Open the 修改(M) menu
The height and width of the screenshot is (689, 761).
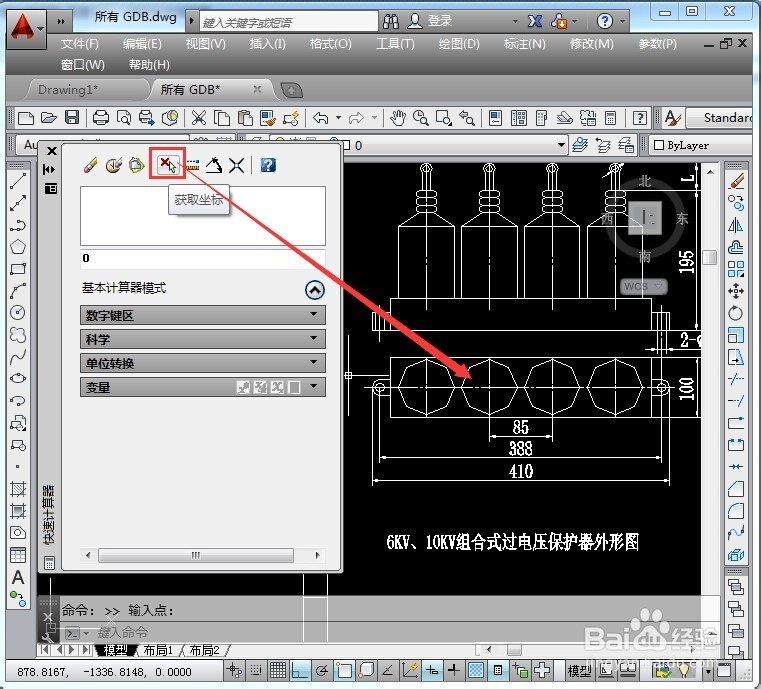(591, 44)
